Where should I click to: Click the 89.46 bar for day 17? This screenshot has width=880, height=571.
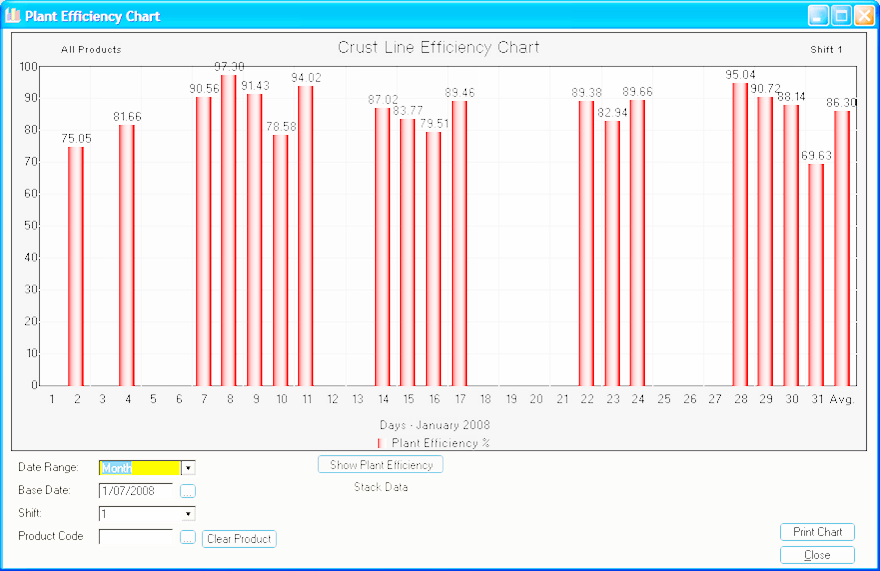[459, 243]
